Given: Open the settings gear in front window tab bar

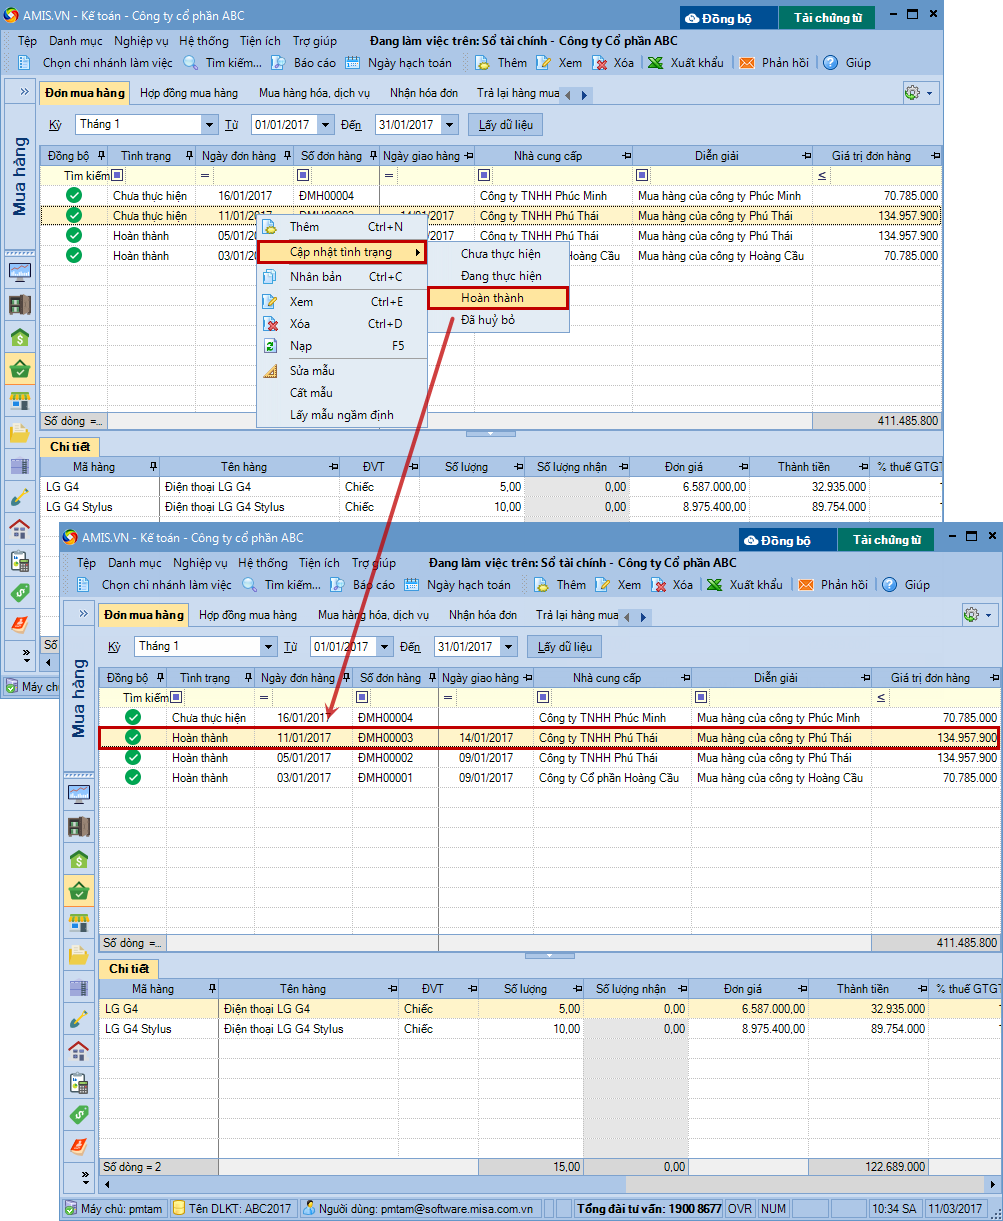Looking at the screenshot, I should [970, 614].
